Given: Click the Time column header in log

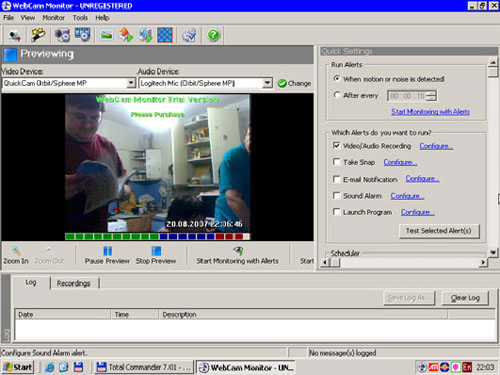Looking at the screenshot, I should click(134, 314).
